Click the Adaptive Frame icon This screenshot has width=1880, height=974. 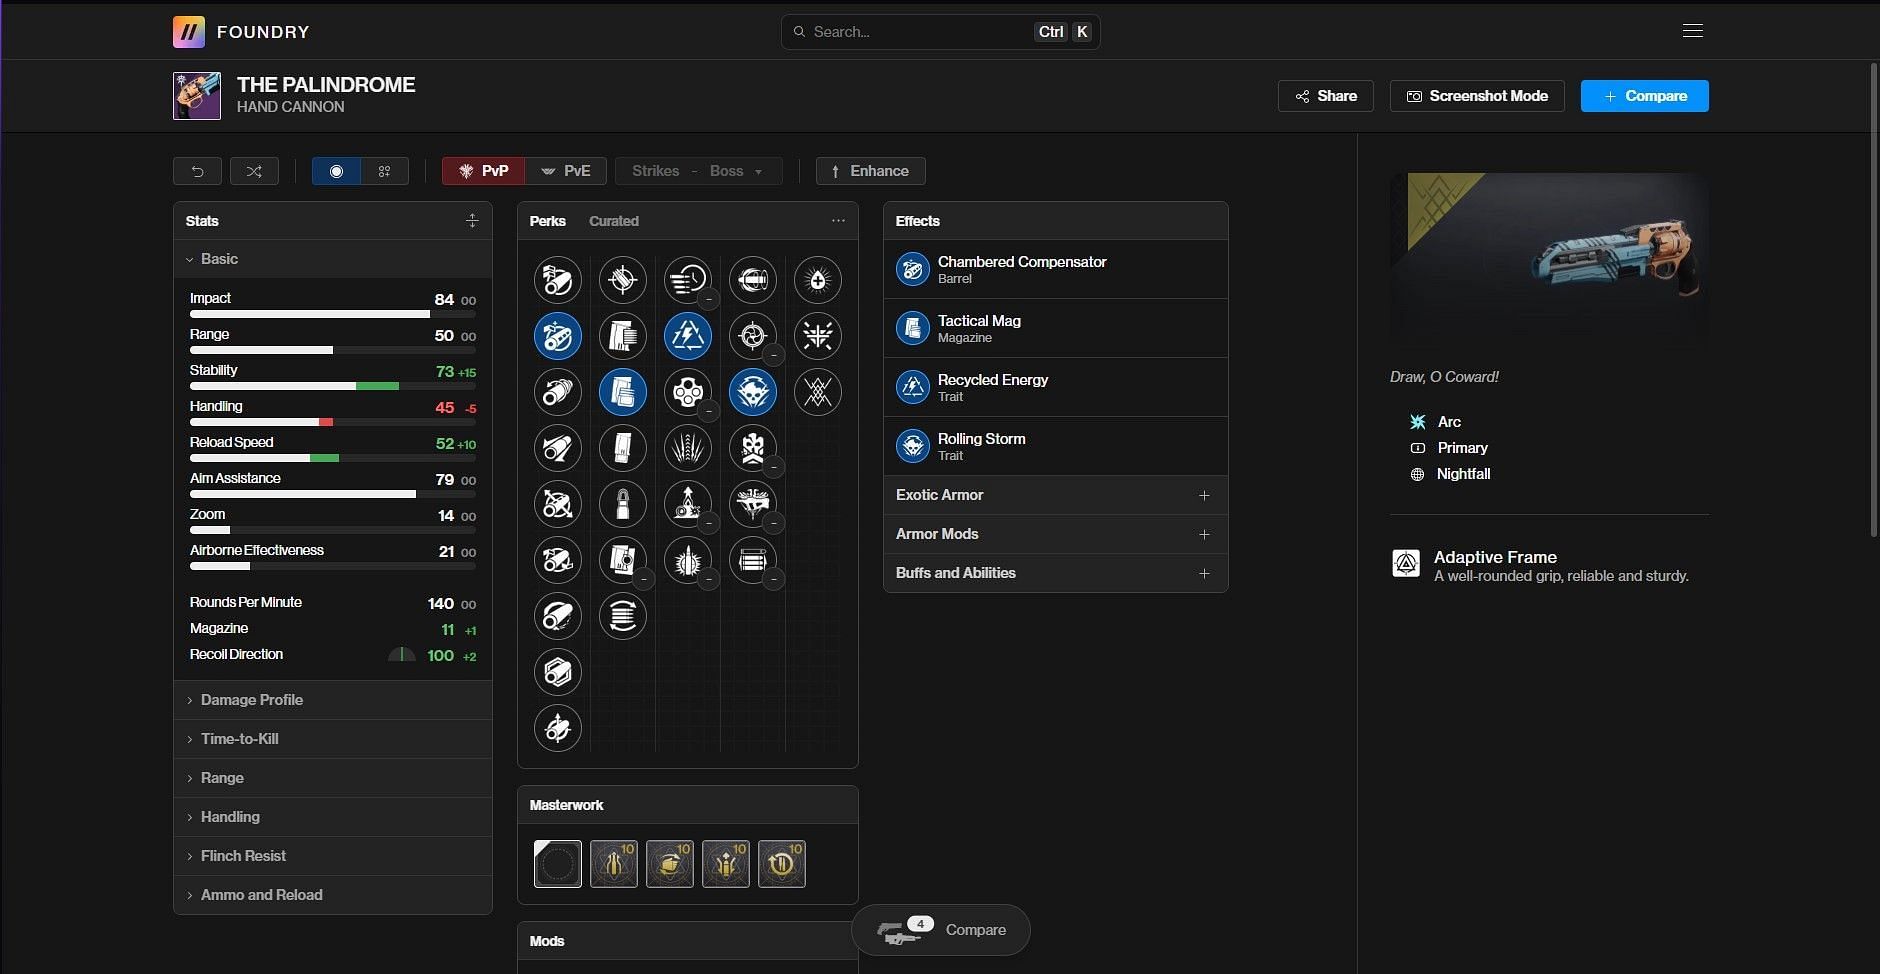[x=1406, y=564]
